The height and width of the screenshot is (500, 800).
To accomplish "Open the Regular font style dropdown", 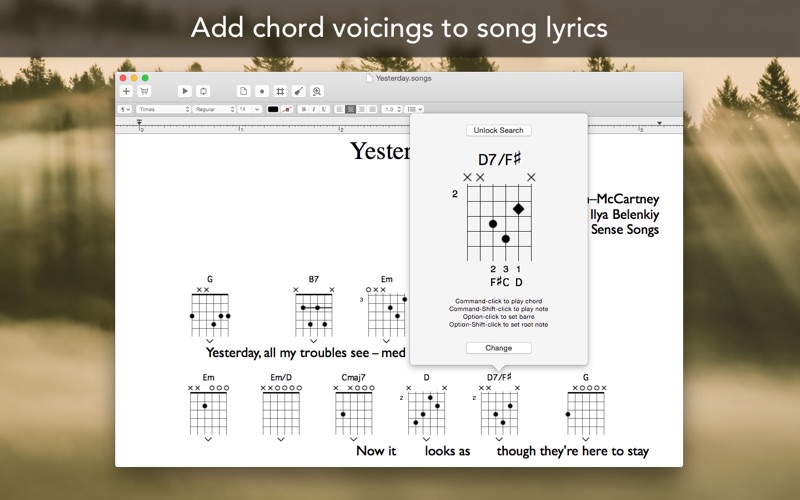I will point(214,109).
